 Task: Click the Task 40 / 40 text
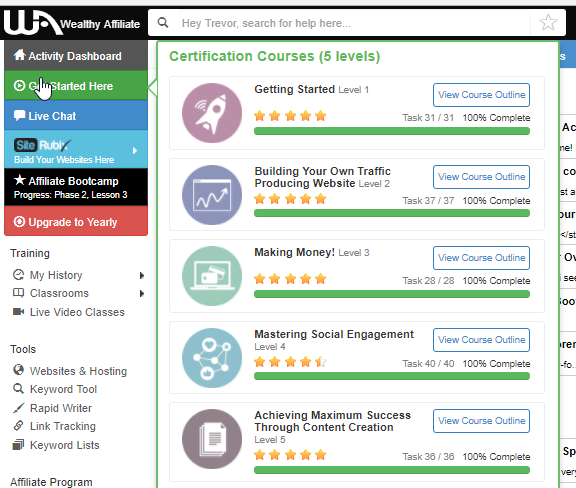point(428,363)
